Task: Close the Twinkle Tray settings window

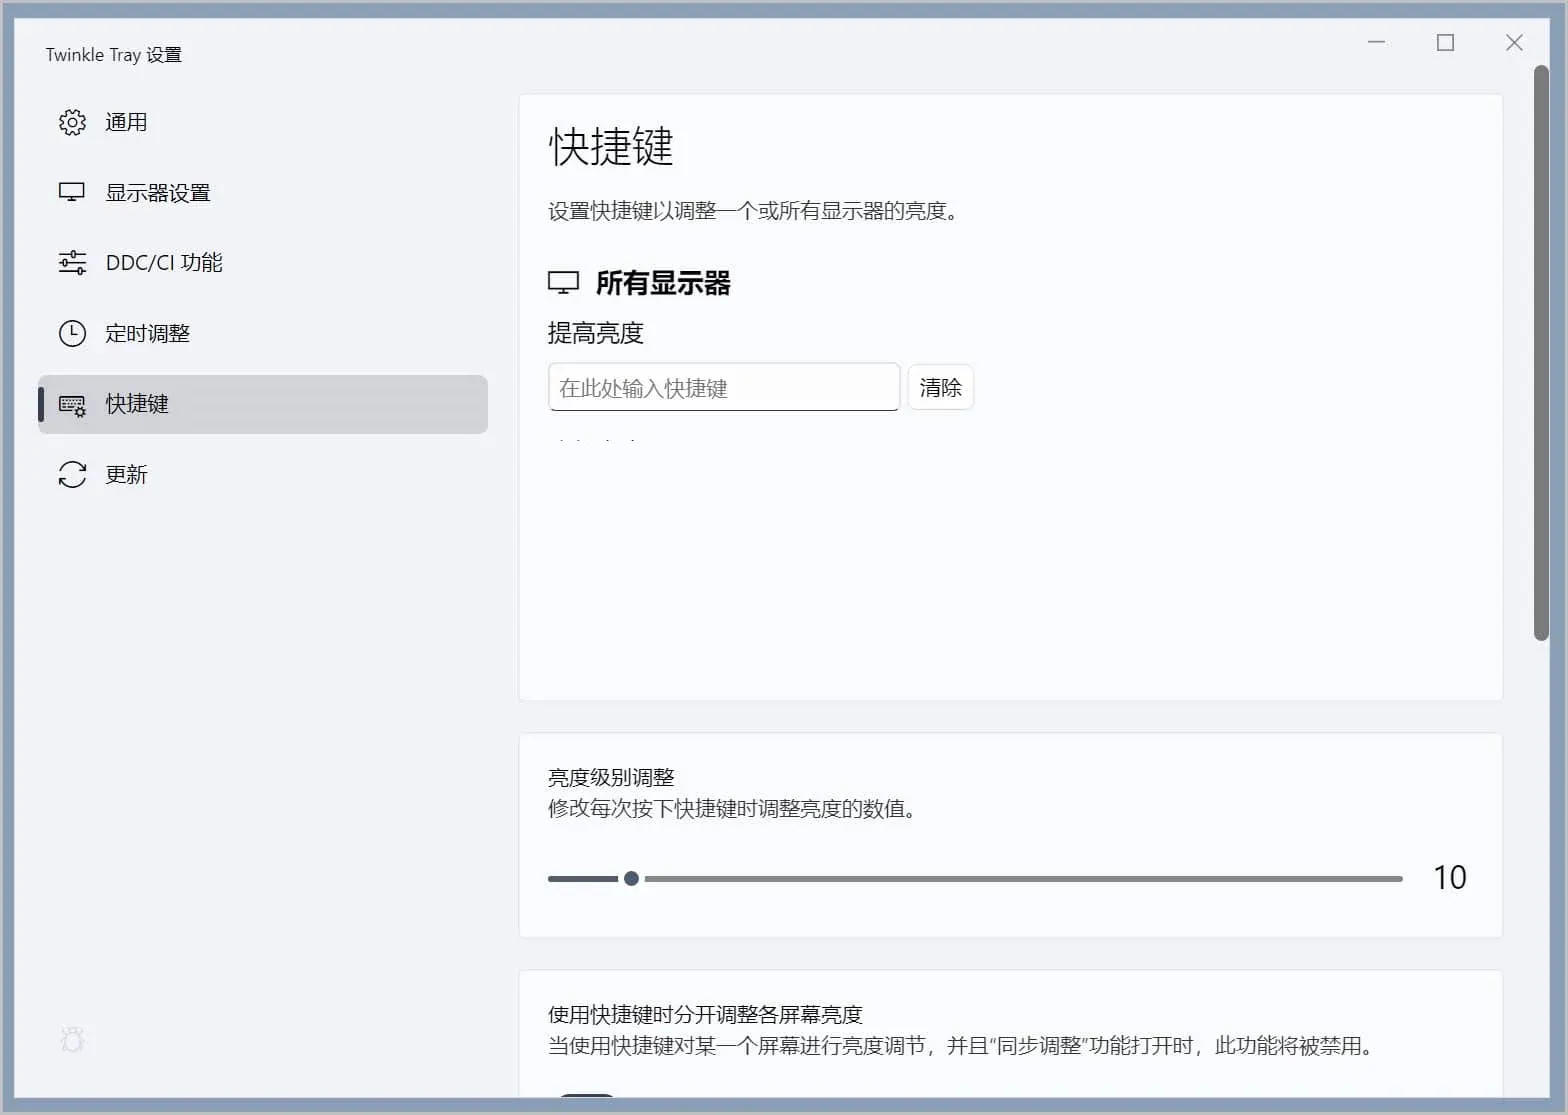Action: tap(1514, 42)
